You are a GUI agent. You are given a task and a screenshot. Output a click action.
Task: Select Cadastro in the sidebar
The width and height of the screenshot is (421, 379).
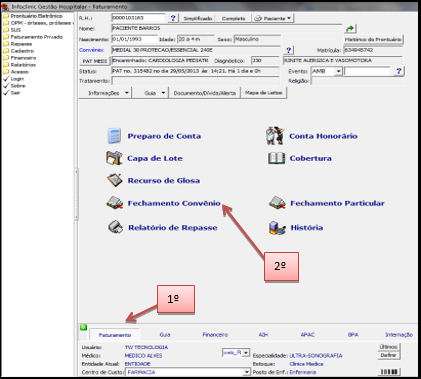18,51
